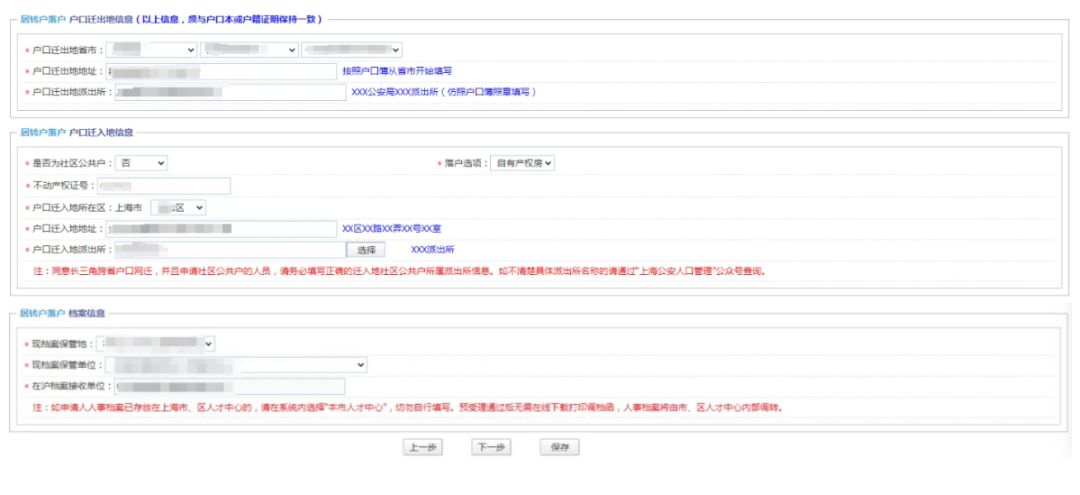Open the third district dropdown in 户口迁出地省市 row

point(351,49)
